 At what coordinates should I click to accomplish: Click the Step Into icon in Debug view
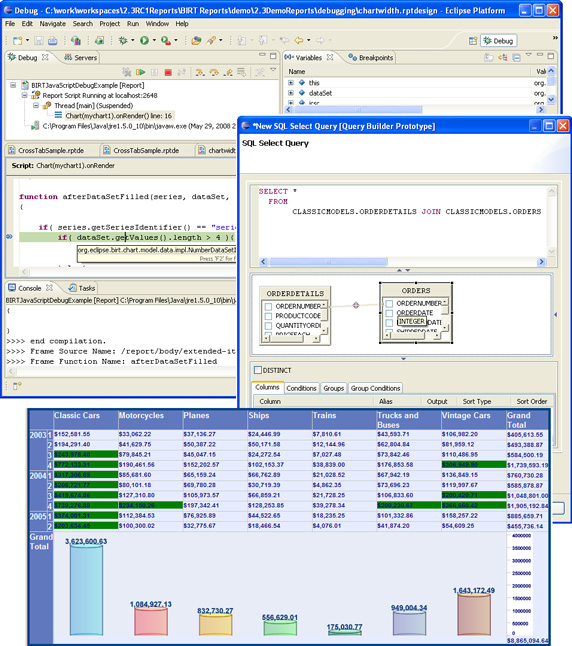point(200,73)
